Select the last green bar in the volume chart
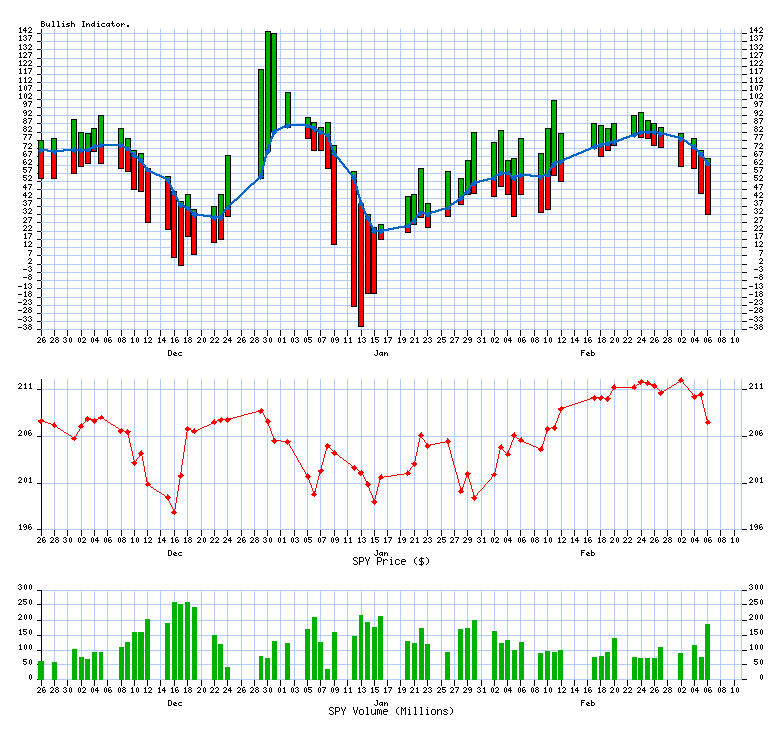This screenshot has height=729, width=784. [708, 650]
